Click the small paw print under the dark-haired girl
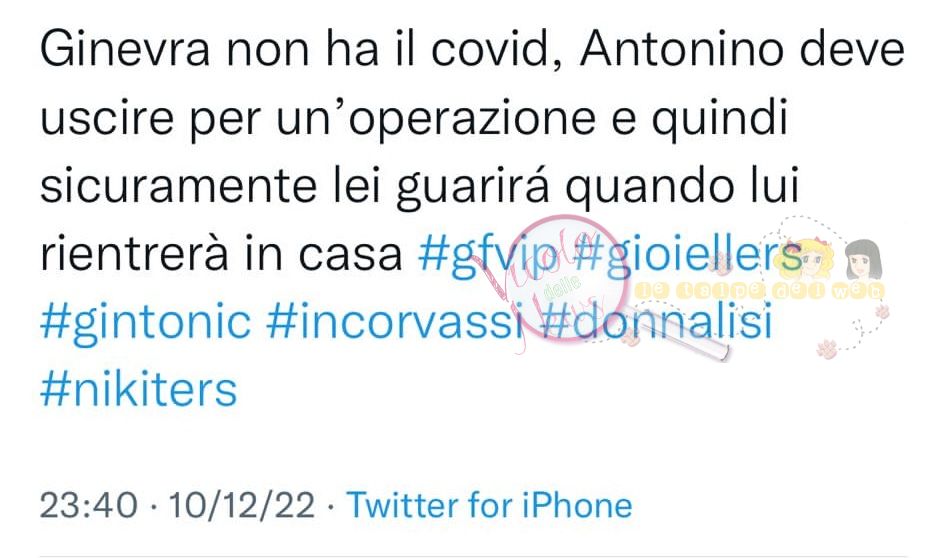The image size is (946, 558). click(x=881, y=311)
